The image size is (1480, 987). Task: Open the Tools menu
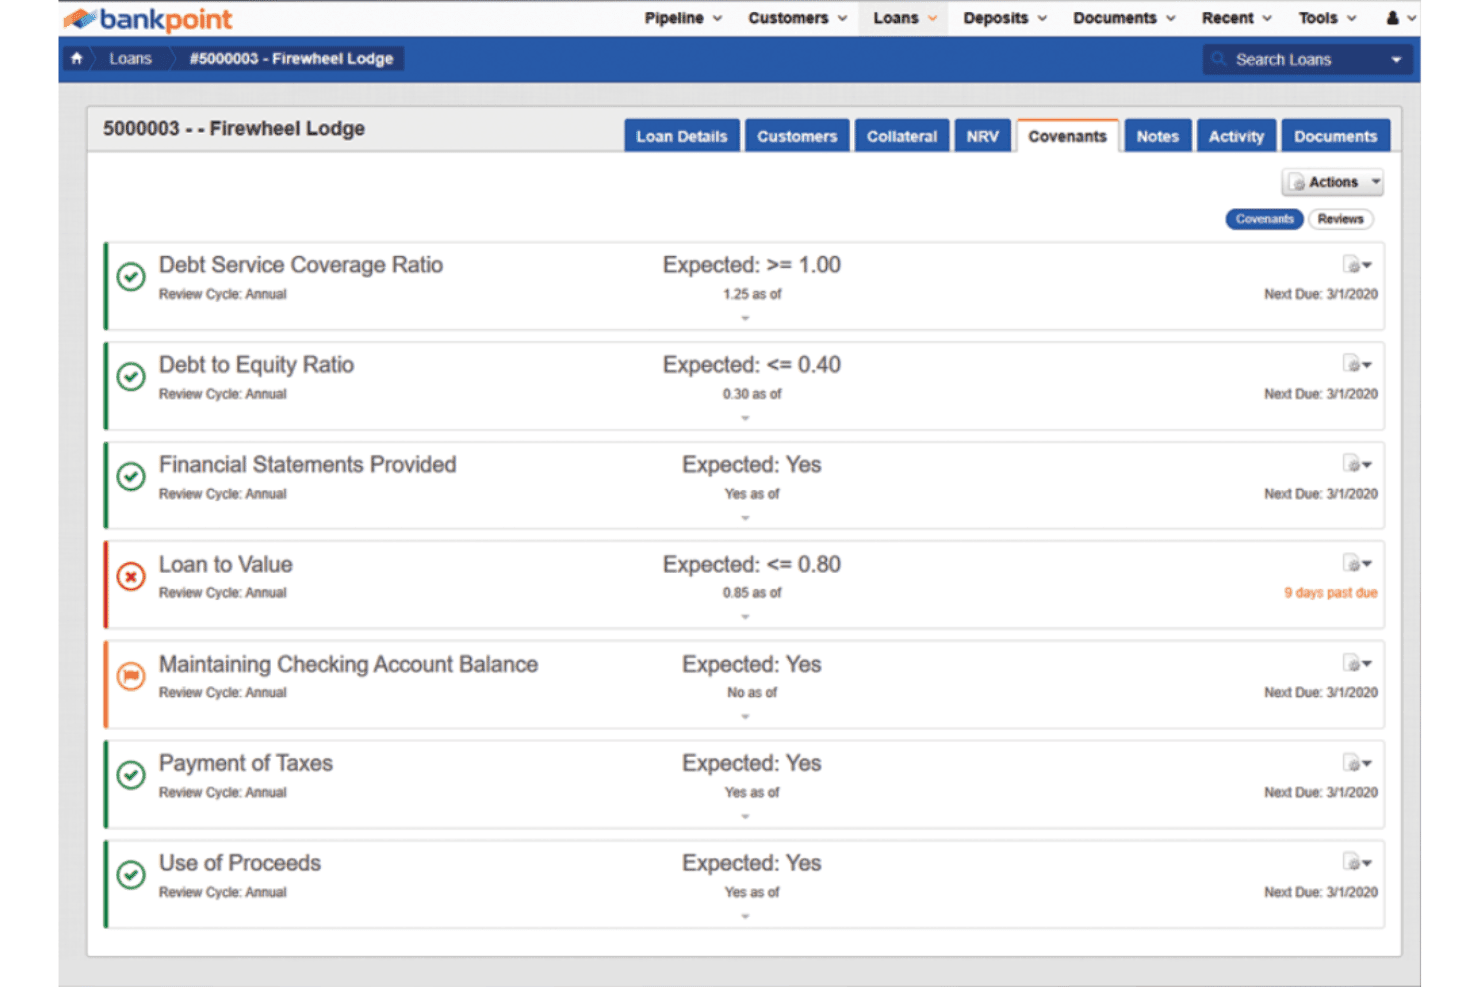(1327, 18)
